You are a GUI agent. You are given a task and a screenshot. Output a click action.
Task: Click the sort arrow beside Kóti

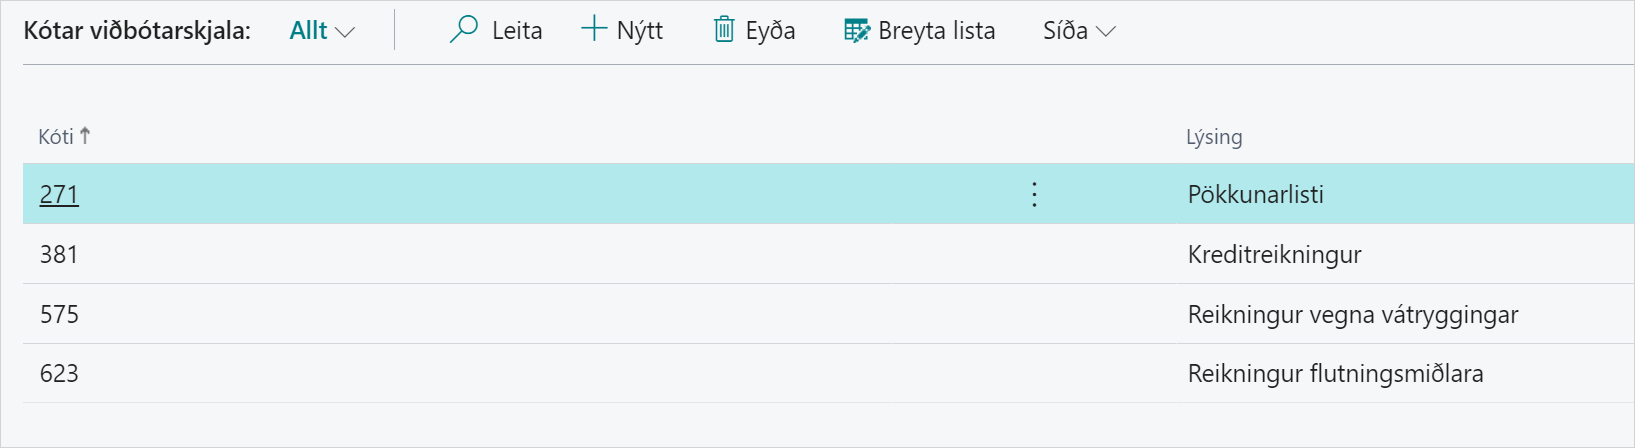[85, 136]
